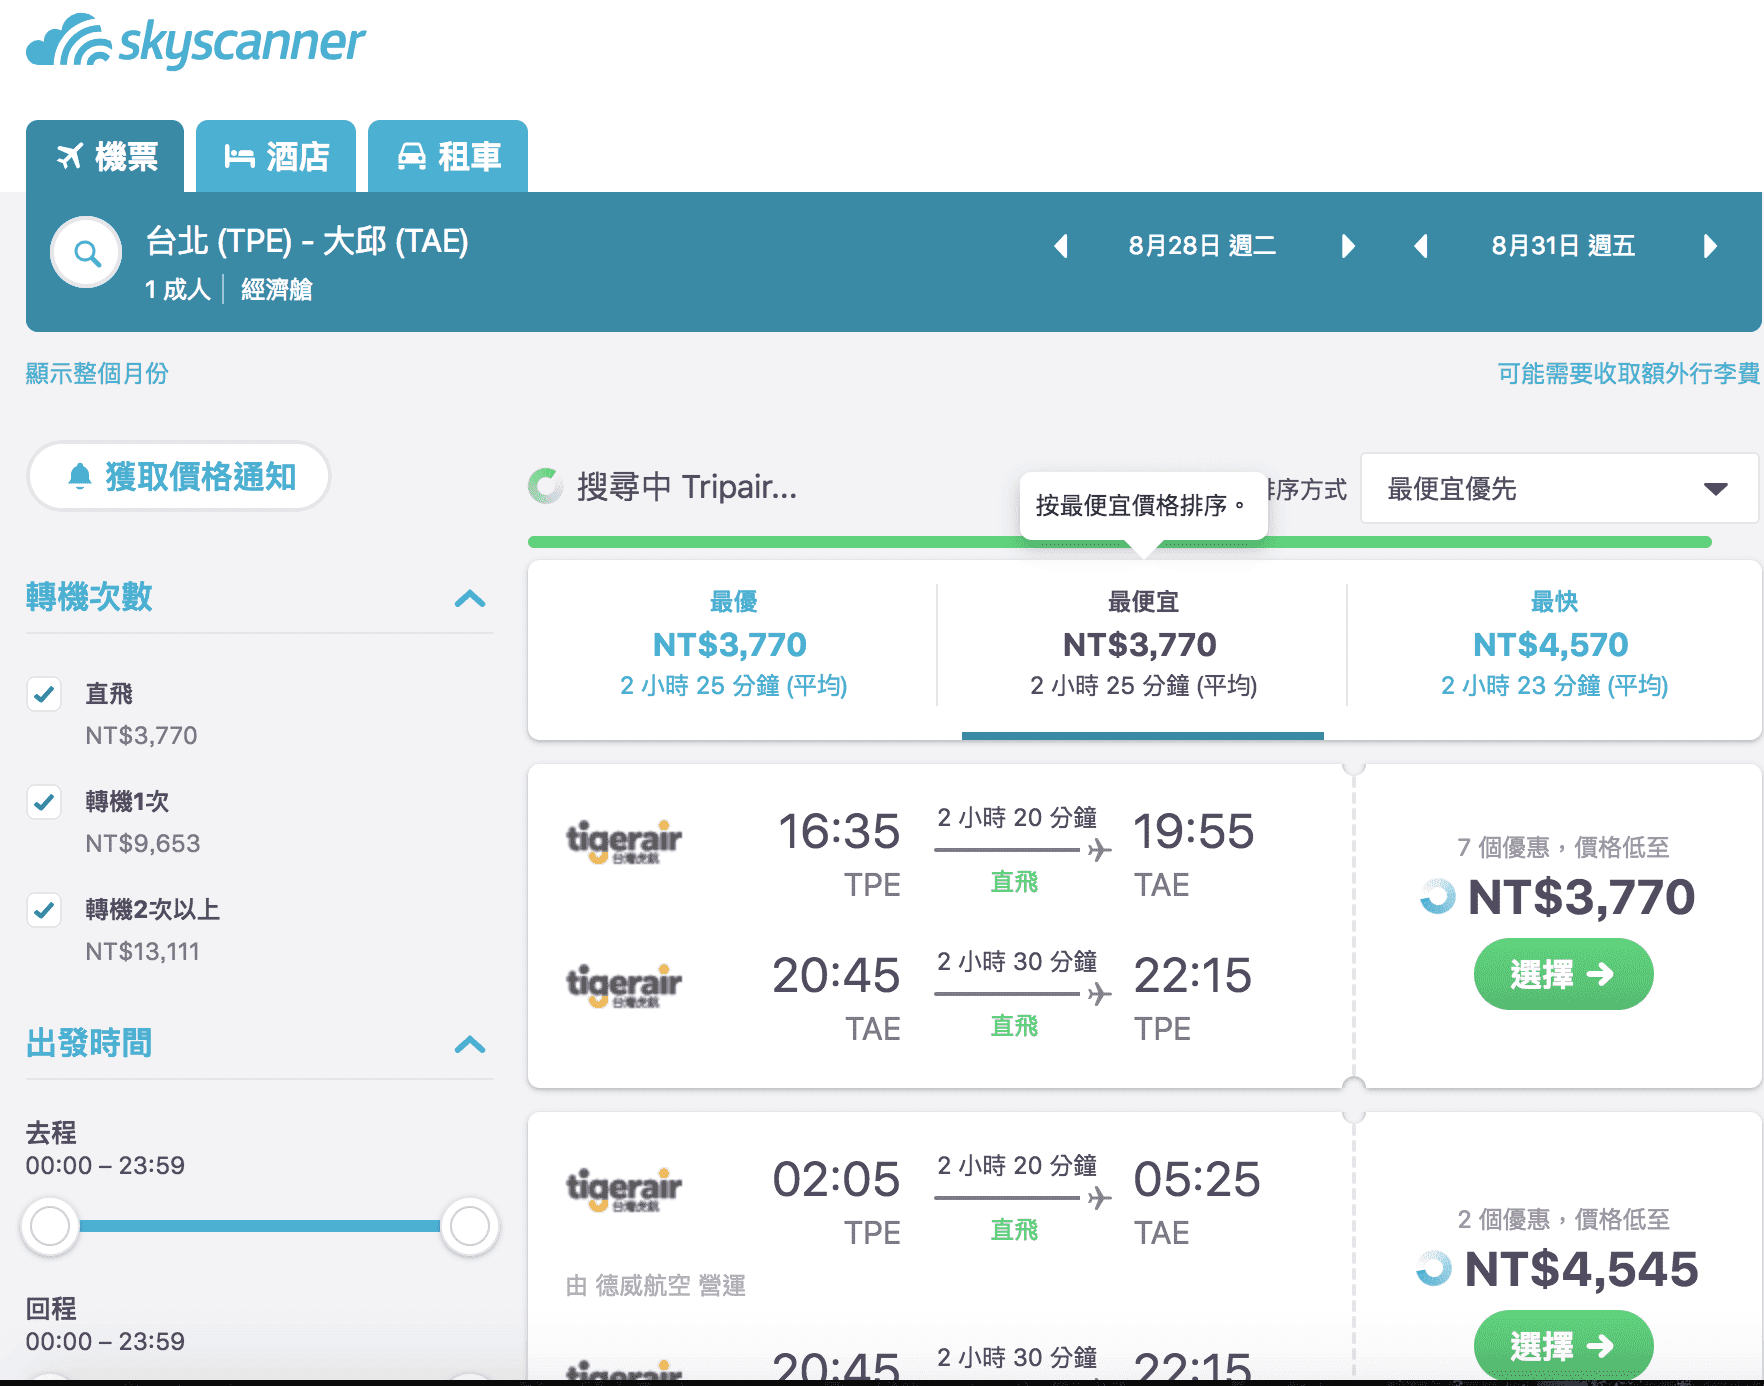
Task: Click 台北 (TPE) - 大邱 (TAE) route text
Action: coord(307,241)
